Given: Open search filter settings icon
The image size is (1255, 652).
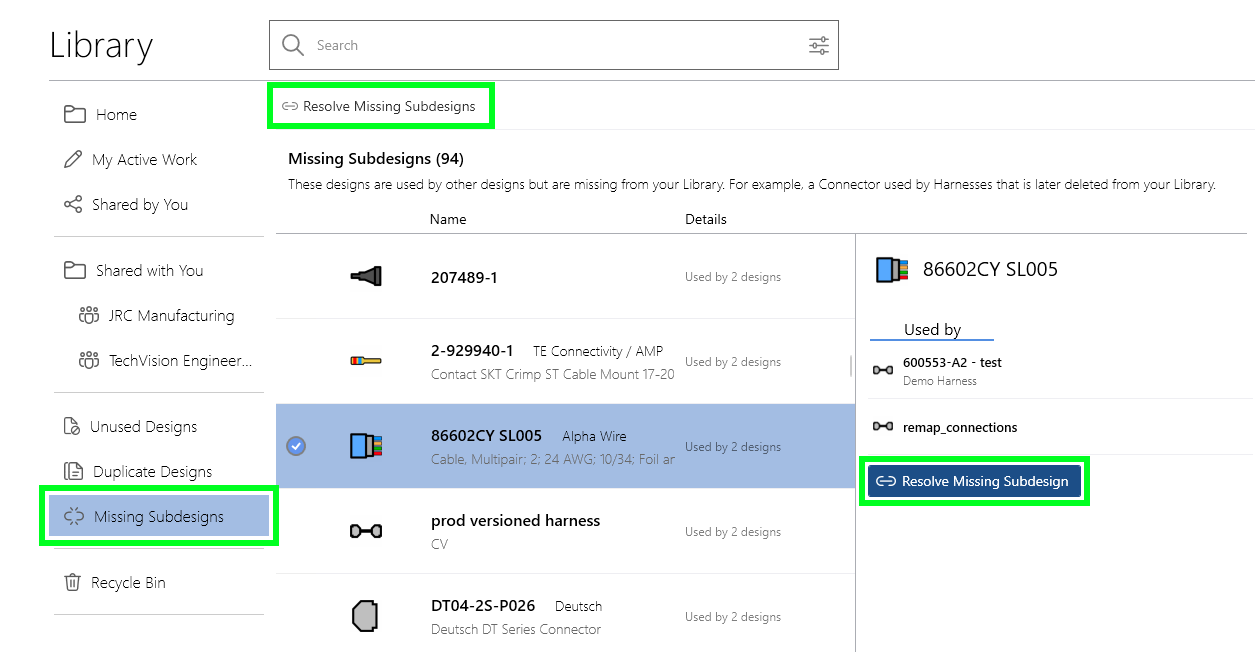Looking at the screenshot, I should [818, 45].
